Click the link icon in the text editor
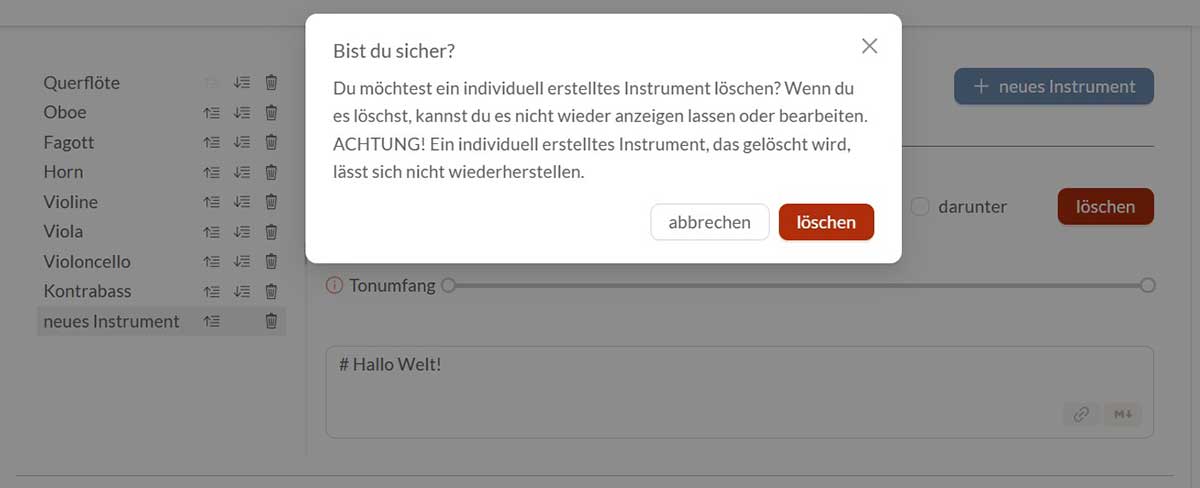1200x488 pixels. (x=1081, y=414)
